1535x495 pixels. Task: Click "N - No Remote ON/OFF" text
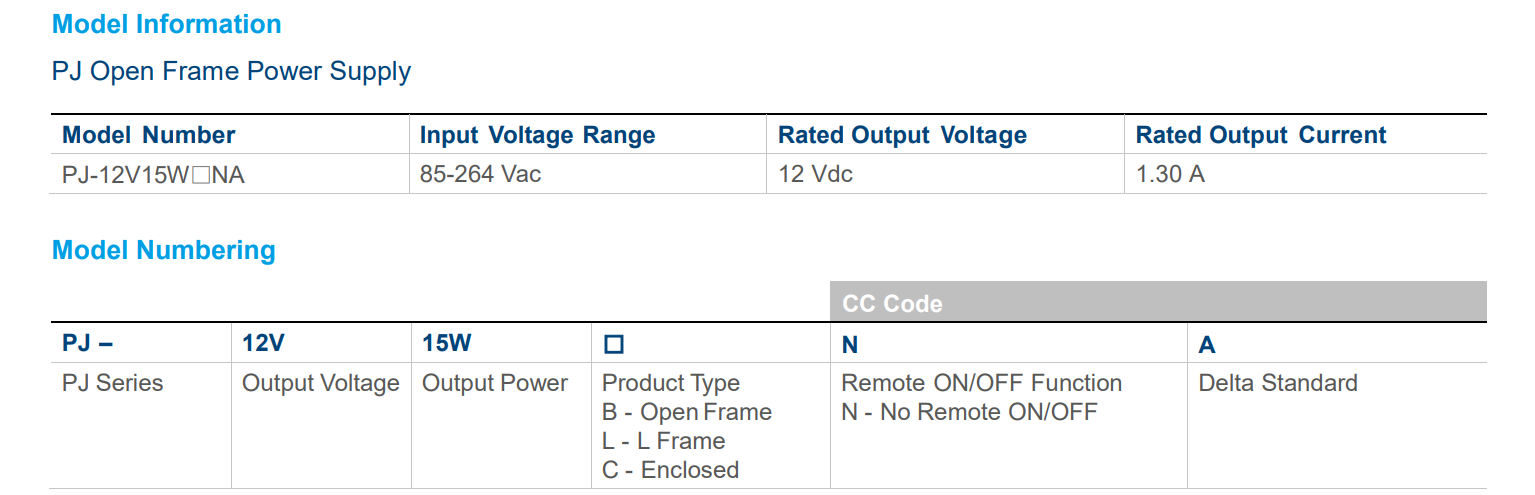(x=969, y=412)
